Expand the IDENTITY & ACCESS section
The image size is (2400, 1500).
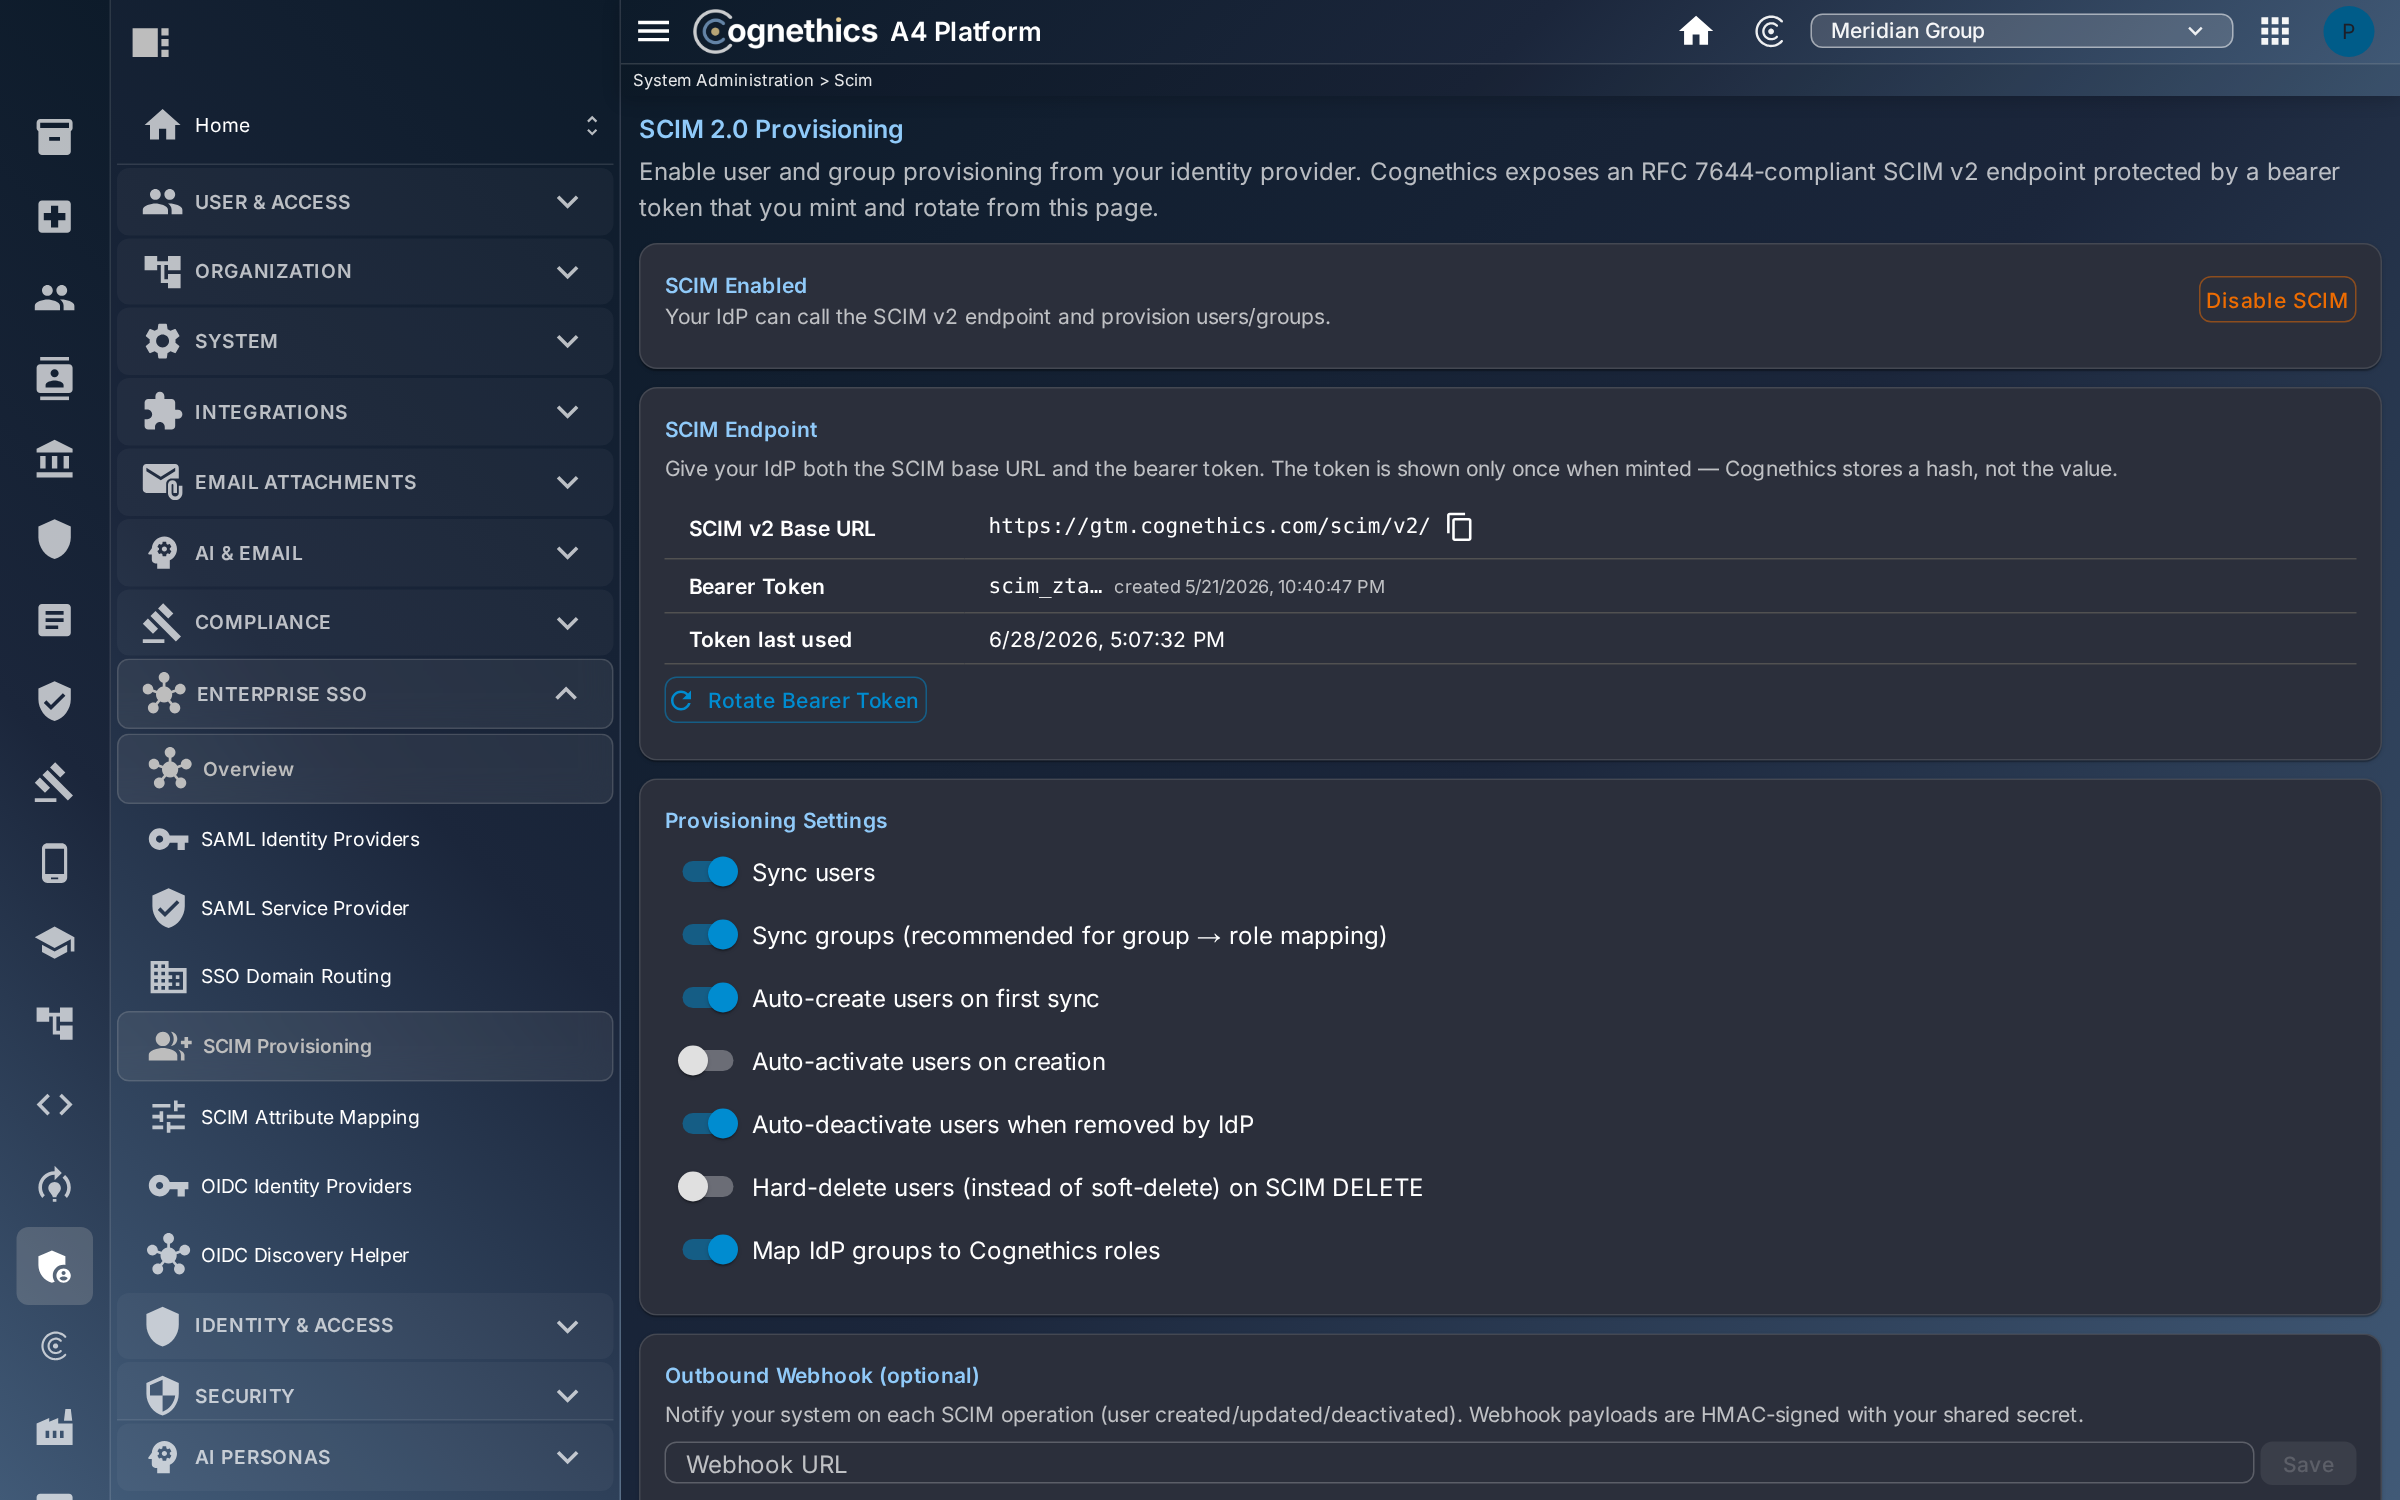[365, 1326]
